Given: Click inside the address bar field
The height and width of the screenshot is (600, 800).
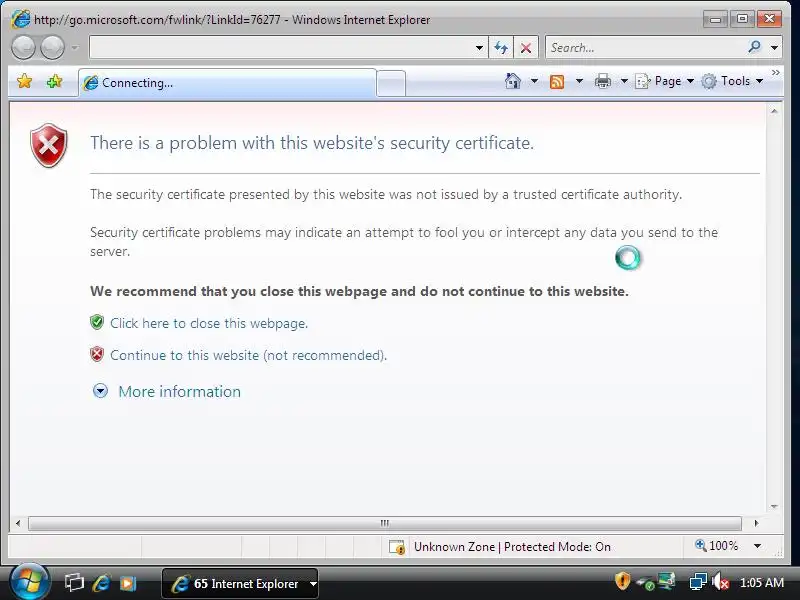Looking at the screenshot, I should pyautogui.click(x=281, y=48).
